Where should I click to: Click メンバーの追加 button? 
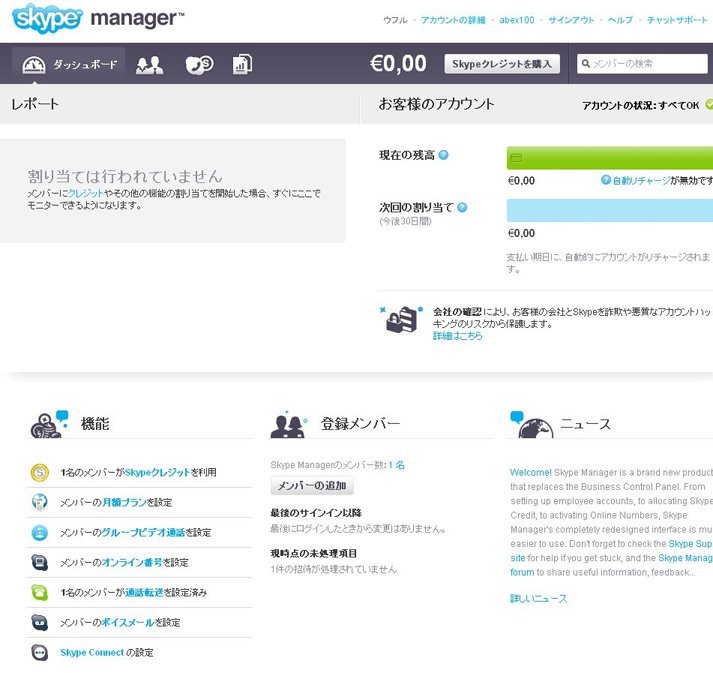pyautogui.click(x=312, y=485)
